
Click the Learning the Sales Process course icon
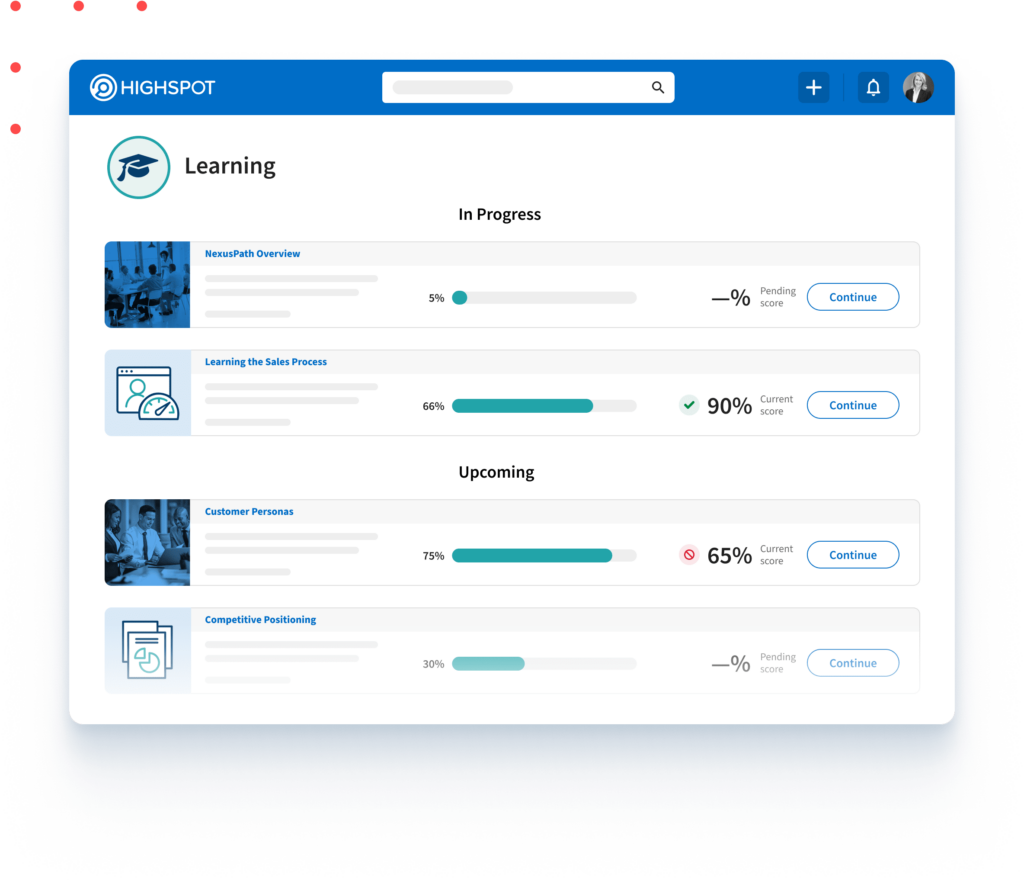coord(148,393)
